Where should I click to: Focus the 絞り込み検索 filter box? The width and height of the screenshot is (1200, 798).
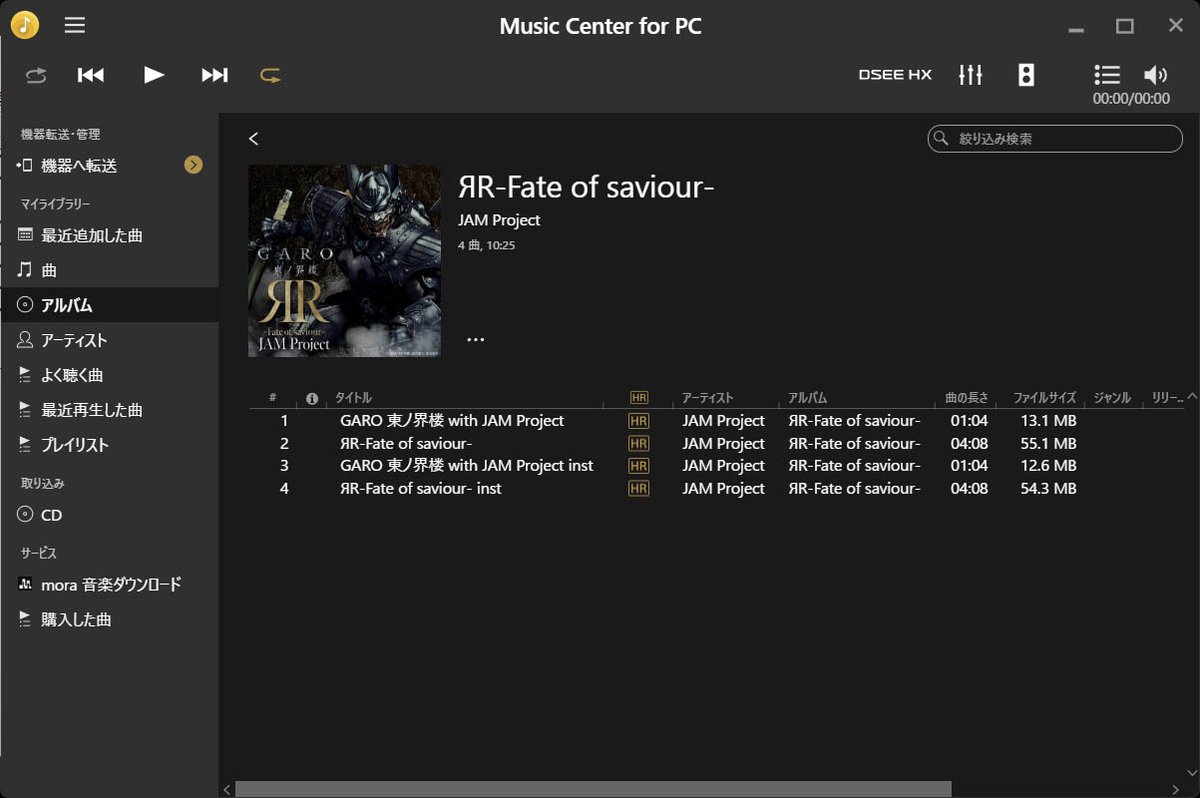point(1055,139)
